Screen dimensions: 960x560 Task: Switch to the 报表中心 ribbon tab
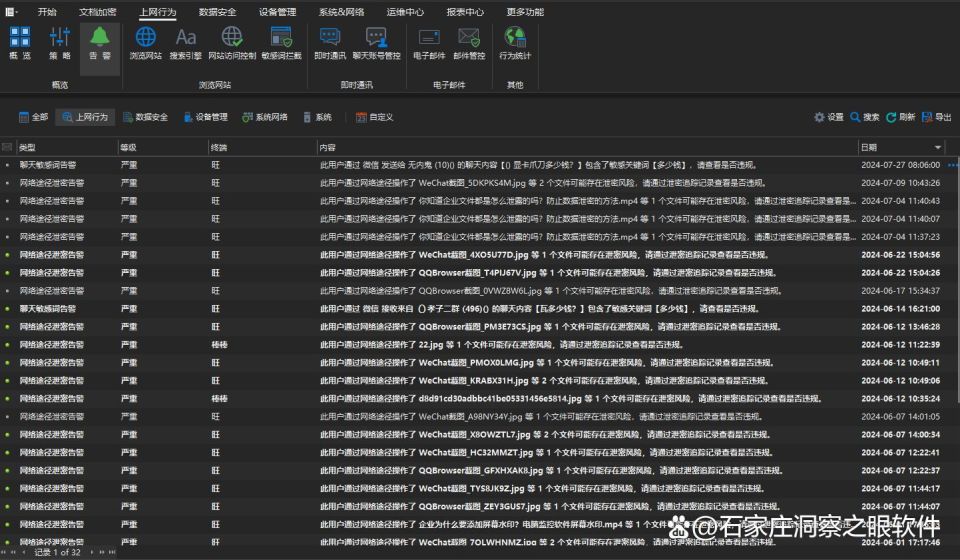465,12
